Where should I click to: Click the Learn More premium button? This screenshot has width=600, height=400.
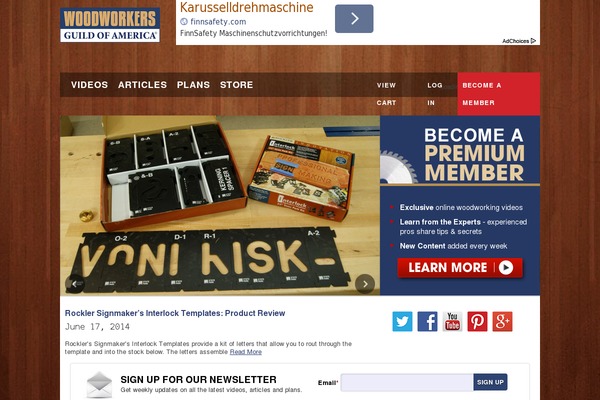click(460, 268)
